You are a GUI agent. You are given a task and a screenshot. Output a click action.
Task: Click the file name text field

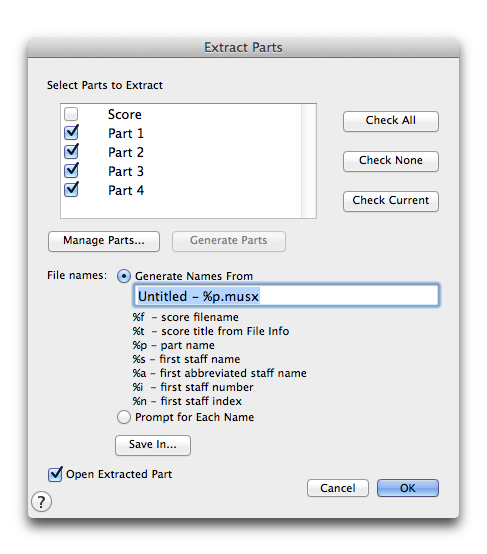point(286,295)
